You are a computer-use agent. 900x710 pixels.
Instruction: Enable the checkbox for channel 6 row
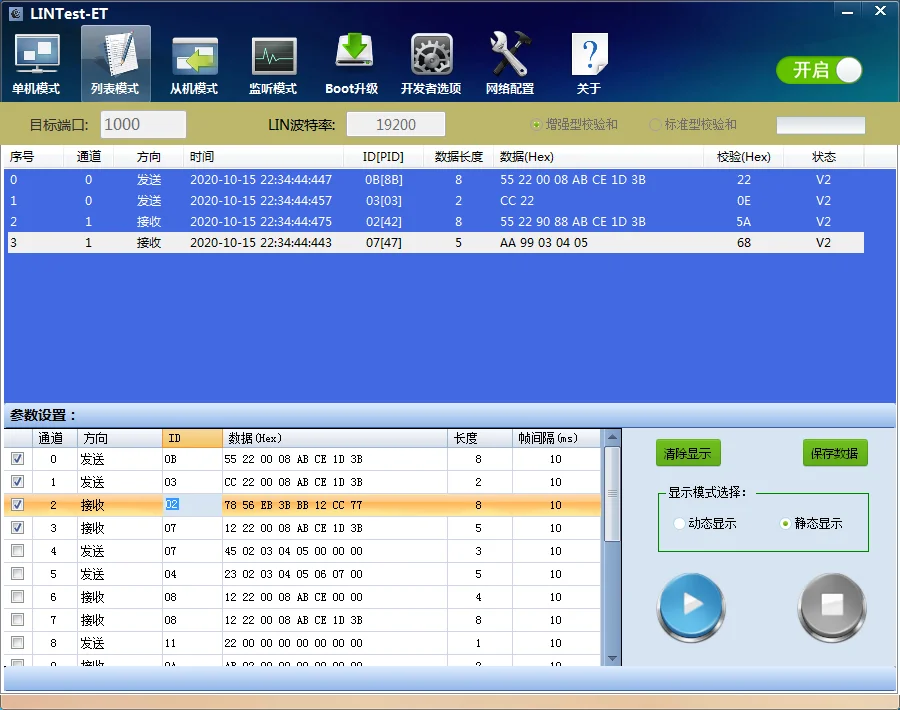point(18,596)
